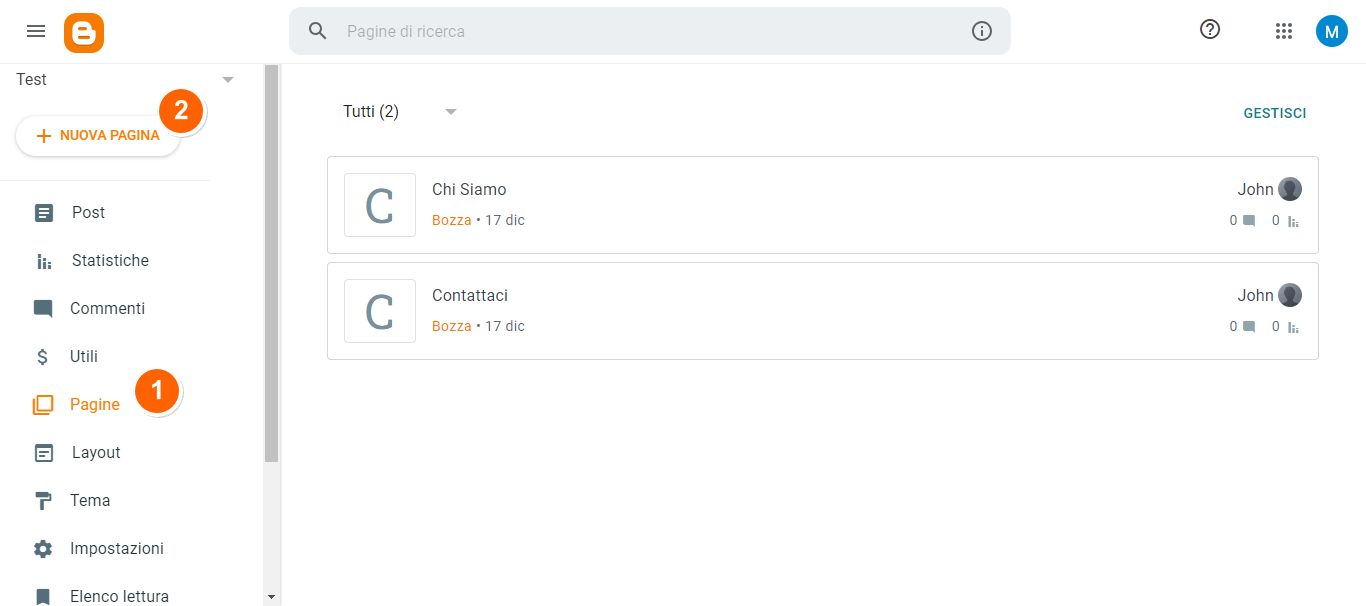Open the Utili earnings dollar icon
The image size is (1366, 606).
[44, 356]
